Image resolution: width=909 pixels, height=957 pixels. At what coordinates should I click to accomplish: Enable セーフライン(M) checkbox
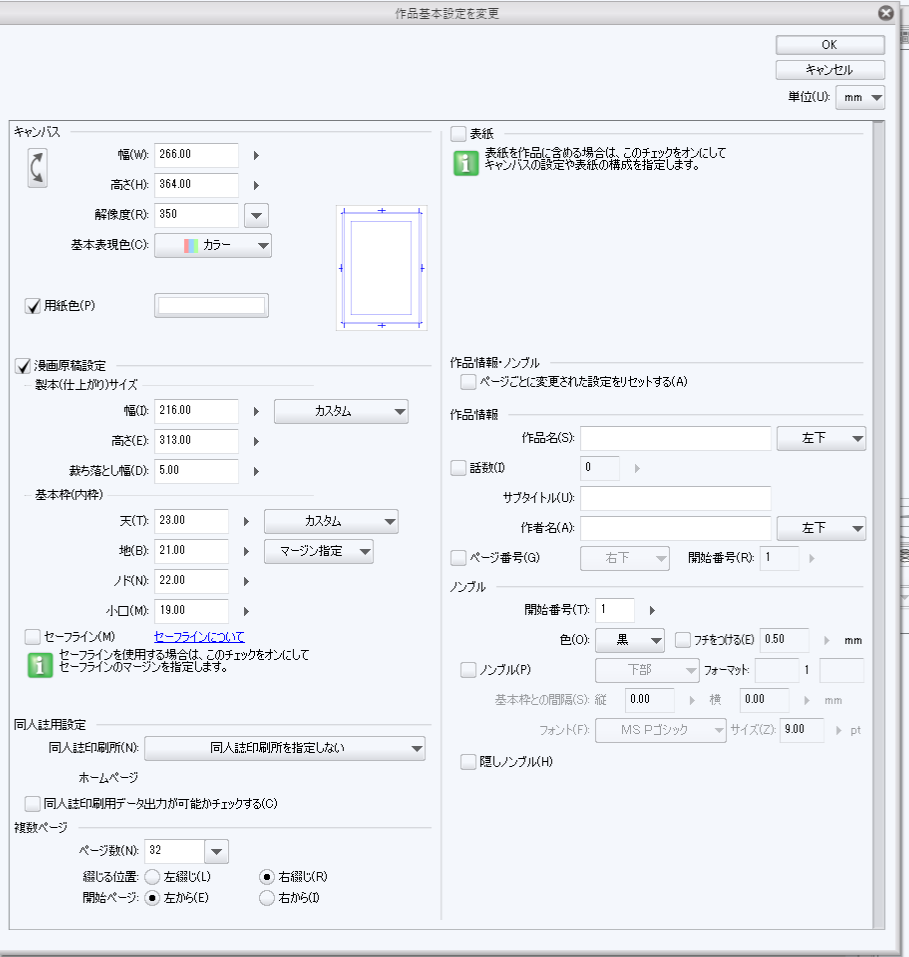click(x=32, y=637)
